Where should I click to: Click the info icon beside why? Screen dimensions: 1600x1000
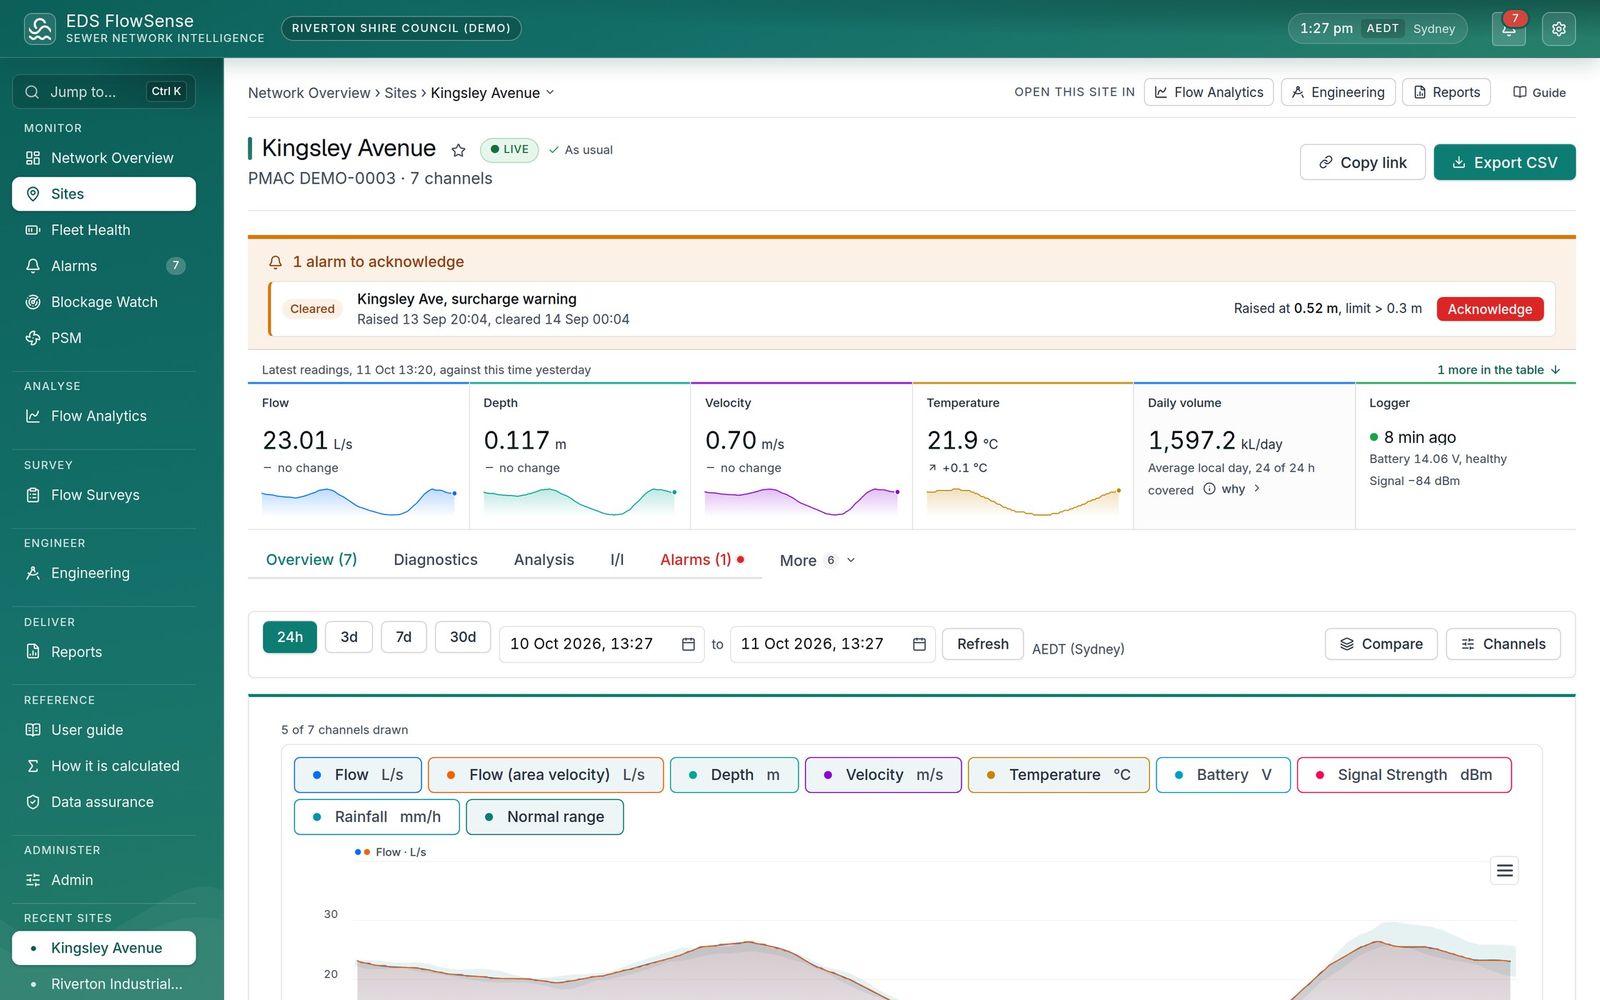[x=1209, y=489]
